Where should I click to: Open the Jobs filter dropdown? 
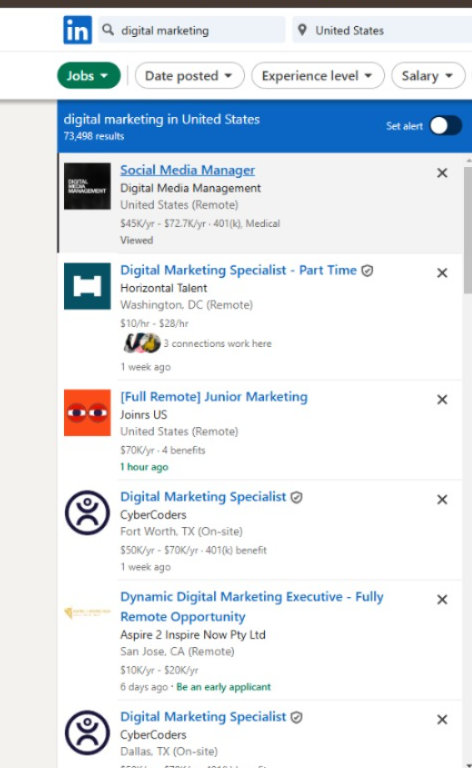tap(89, 75)
